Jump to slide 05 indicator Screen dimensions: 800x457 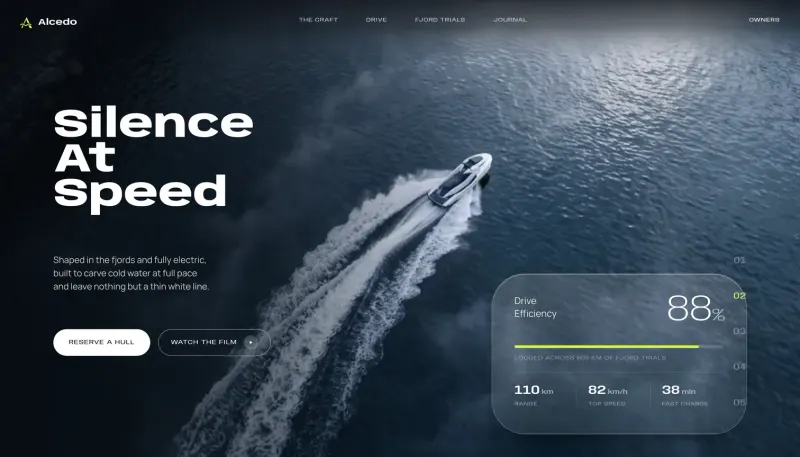point(739,402)
